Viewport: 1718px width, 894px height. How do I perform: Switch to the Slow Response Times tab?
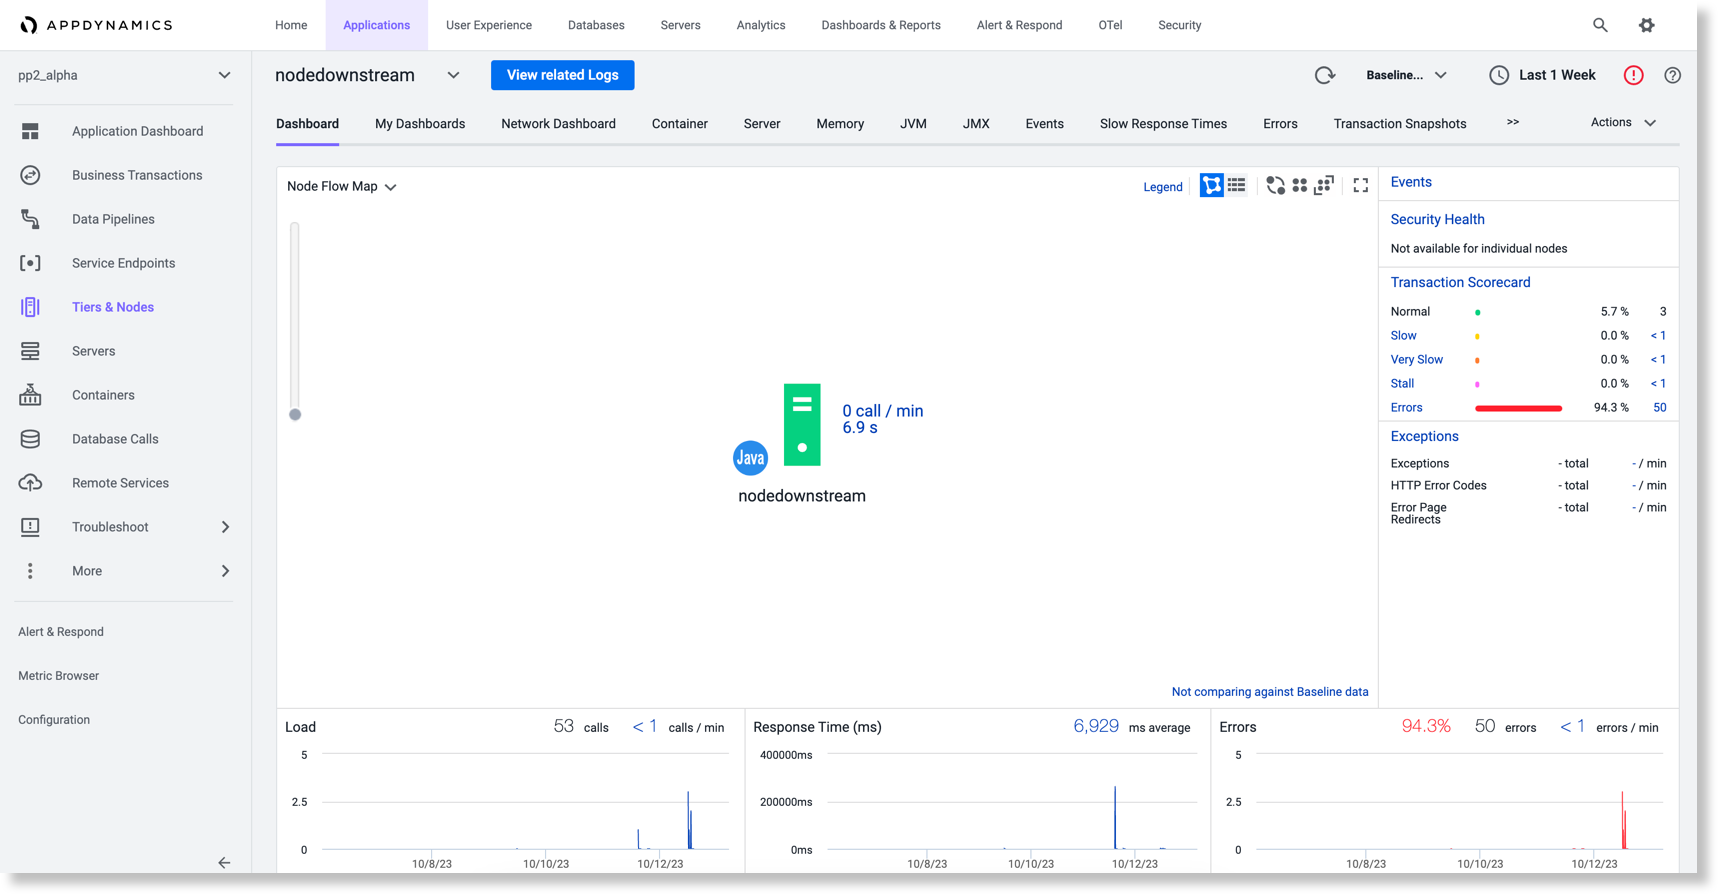pyautogui.click(x=1163, y=124)
